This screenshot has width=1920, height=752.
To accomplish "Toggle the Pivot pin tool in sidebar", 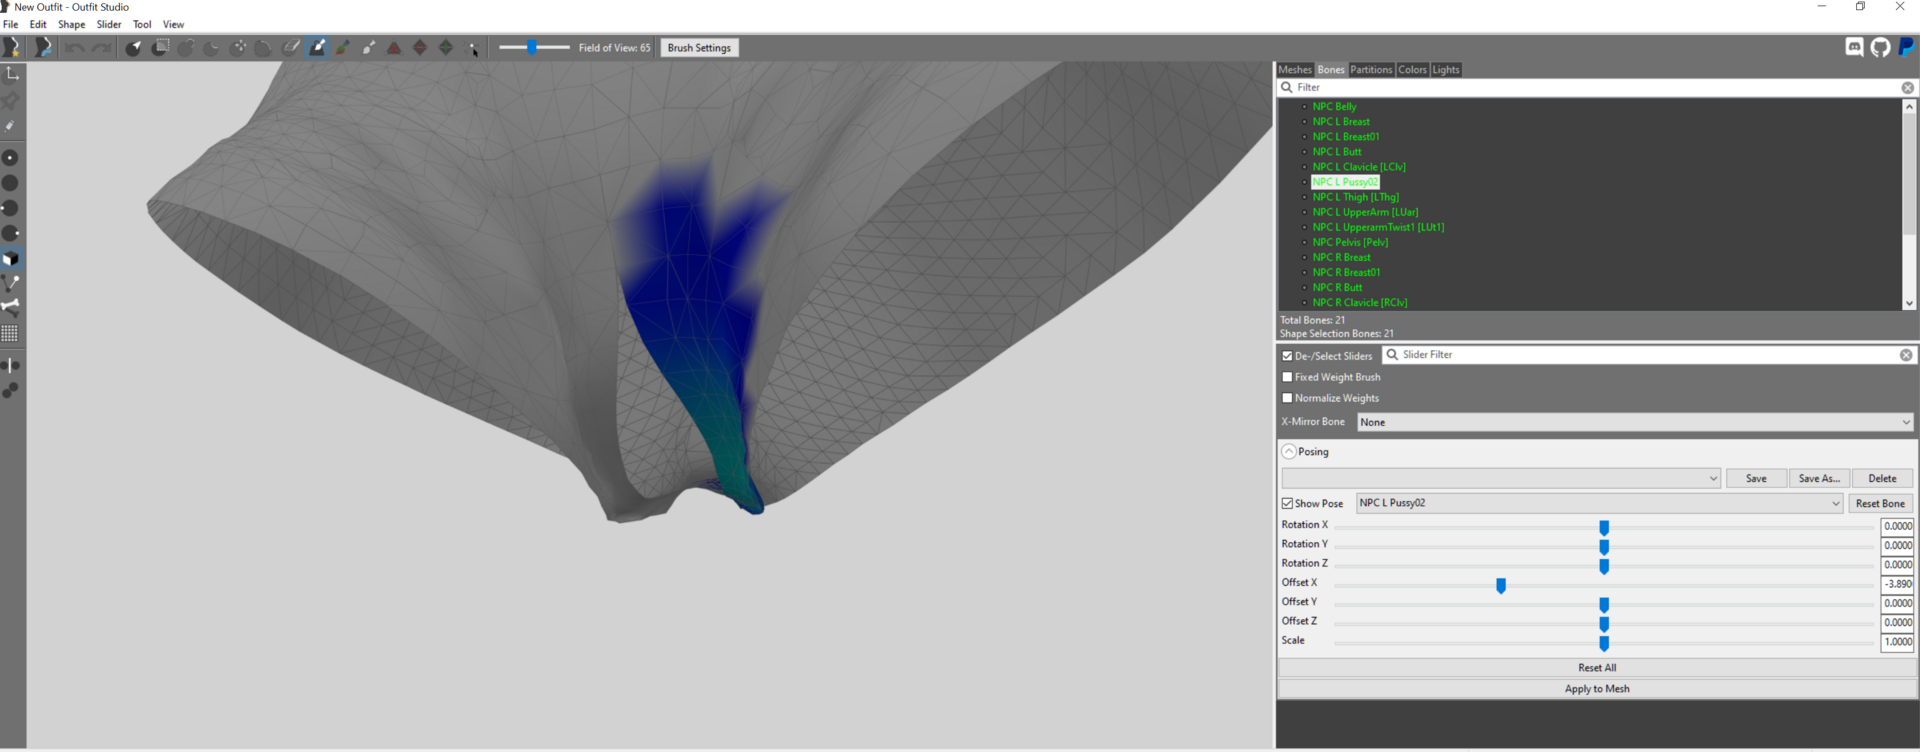I will [x=12, y=100].
